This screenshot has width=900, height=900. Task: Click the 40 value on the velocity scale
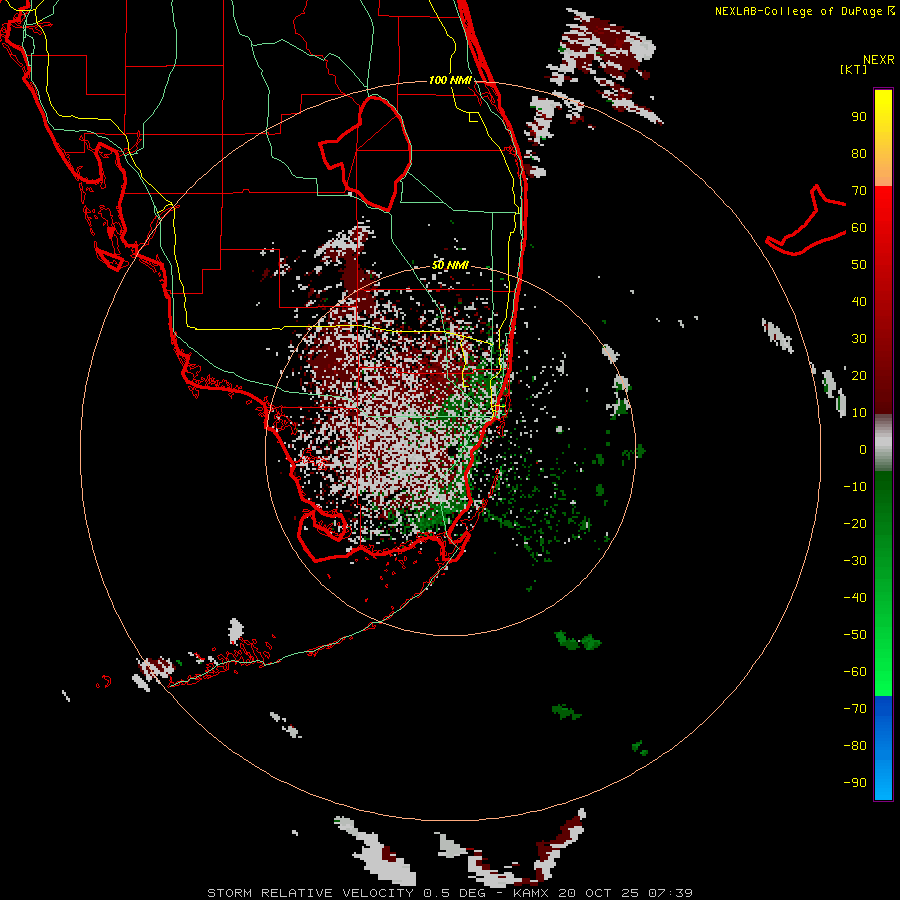[859, 301]
